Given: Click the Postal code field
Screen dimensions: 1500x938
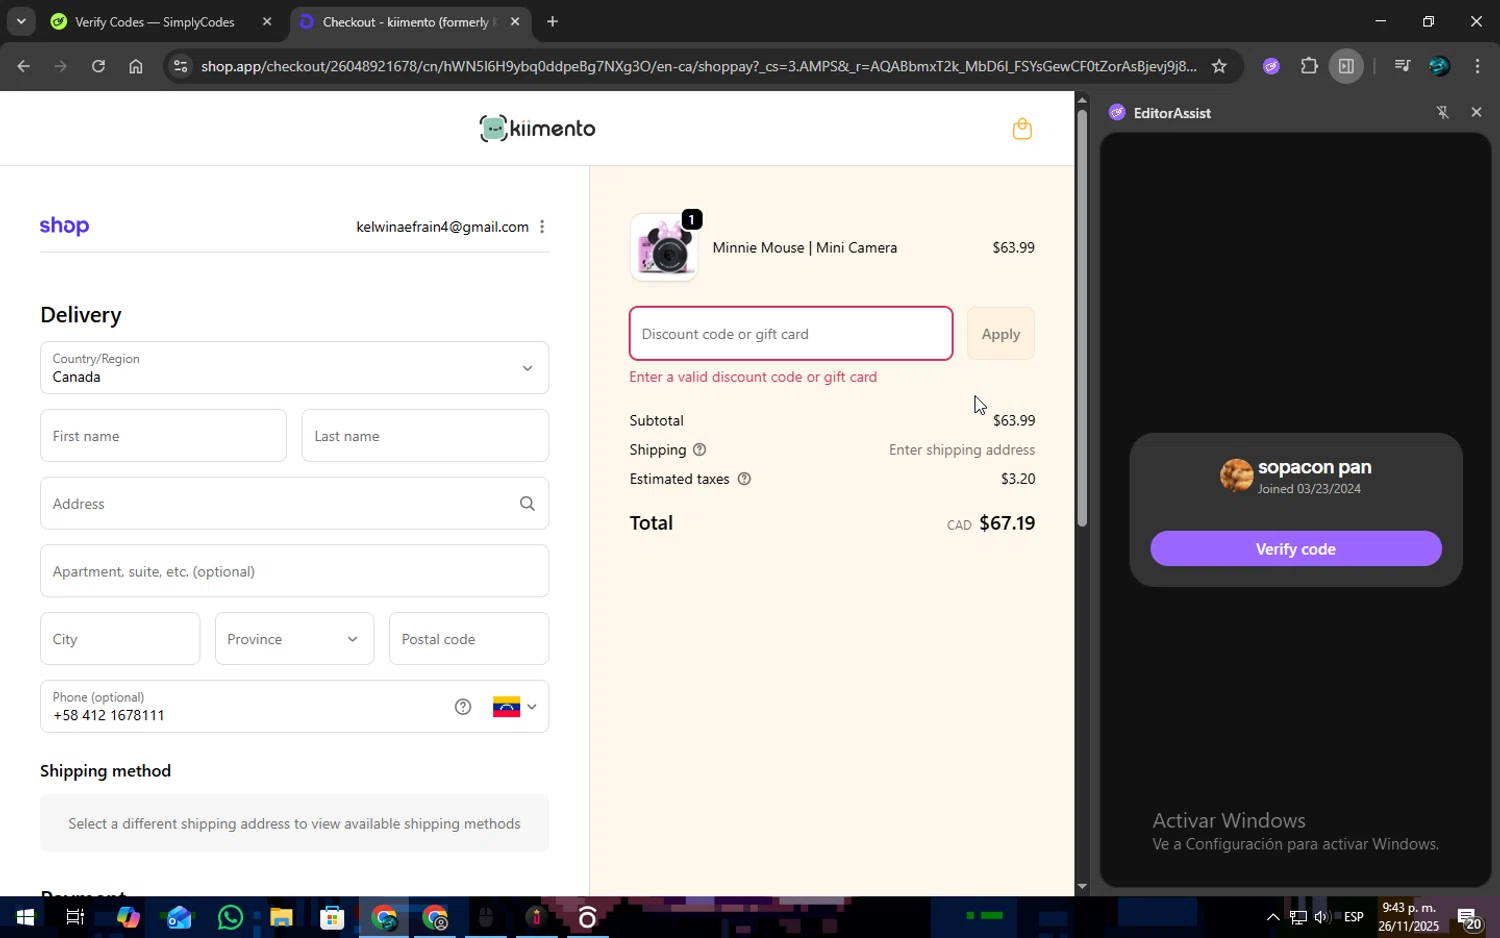Looking at the screenshot, I should (469, 639).
